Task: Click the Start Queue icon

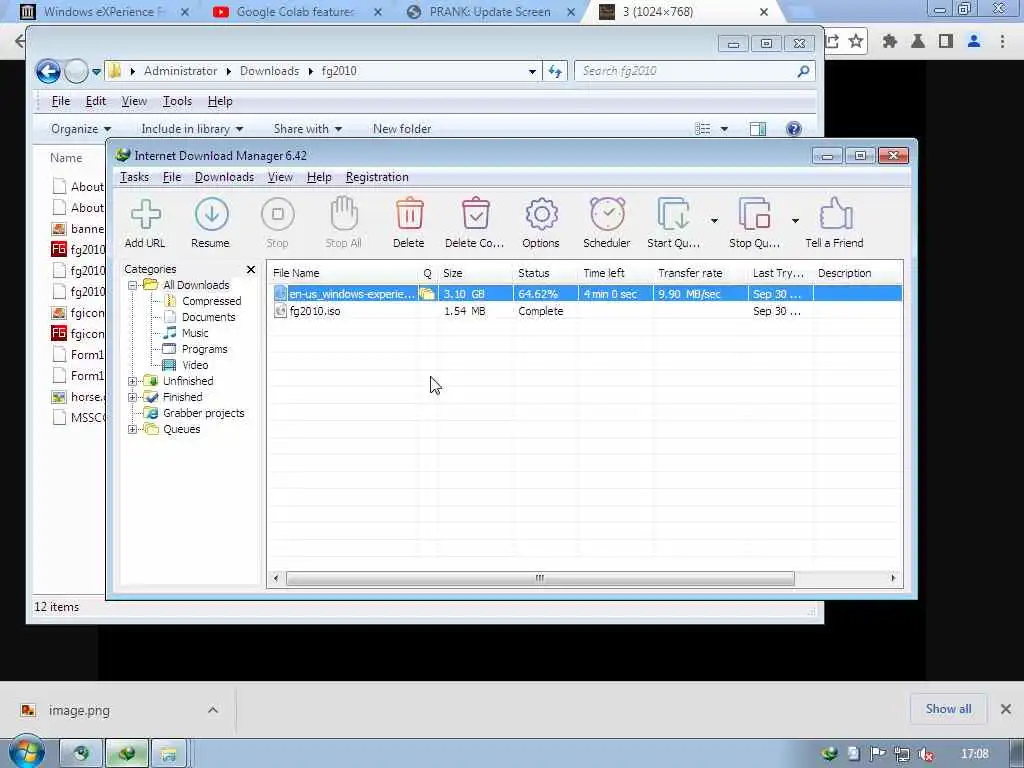Action: tap(673, 223)
